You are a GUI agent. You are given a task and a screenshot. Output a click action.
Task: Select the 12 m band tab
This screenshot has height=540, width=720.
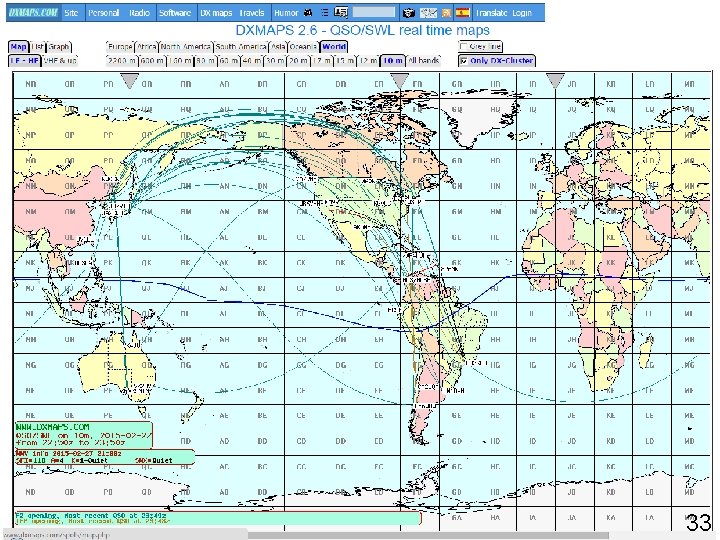click(369, 61)
